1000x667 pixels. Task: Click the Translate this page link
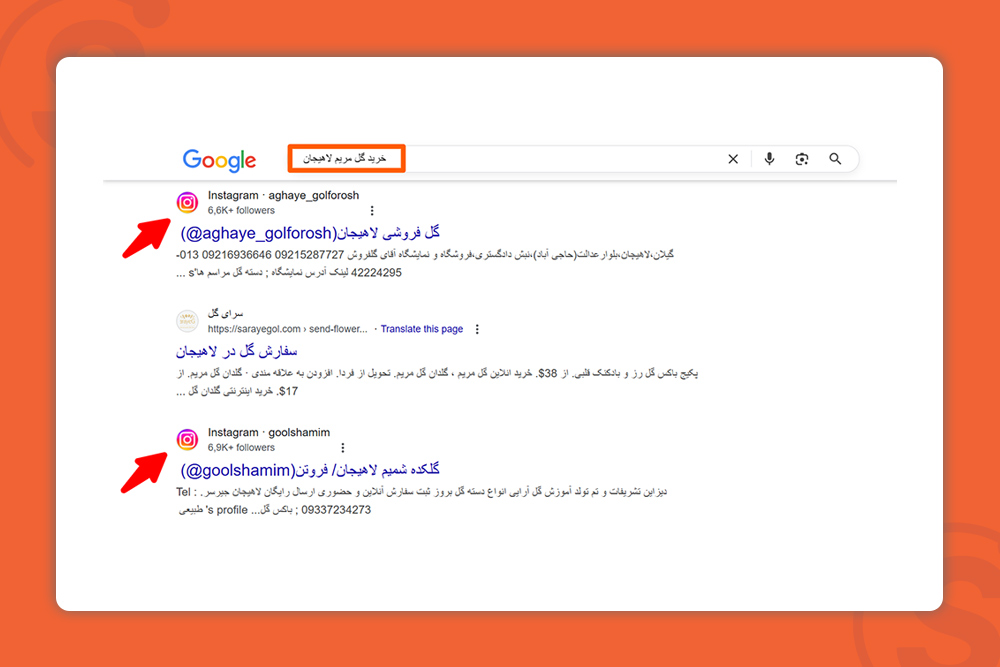(x=422, y=329)
